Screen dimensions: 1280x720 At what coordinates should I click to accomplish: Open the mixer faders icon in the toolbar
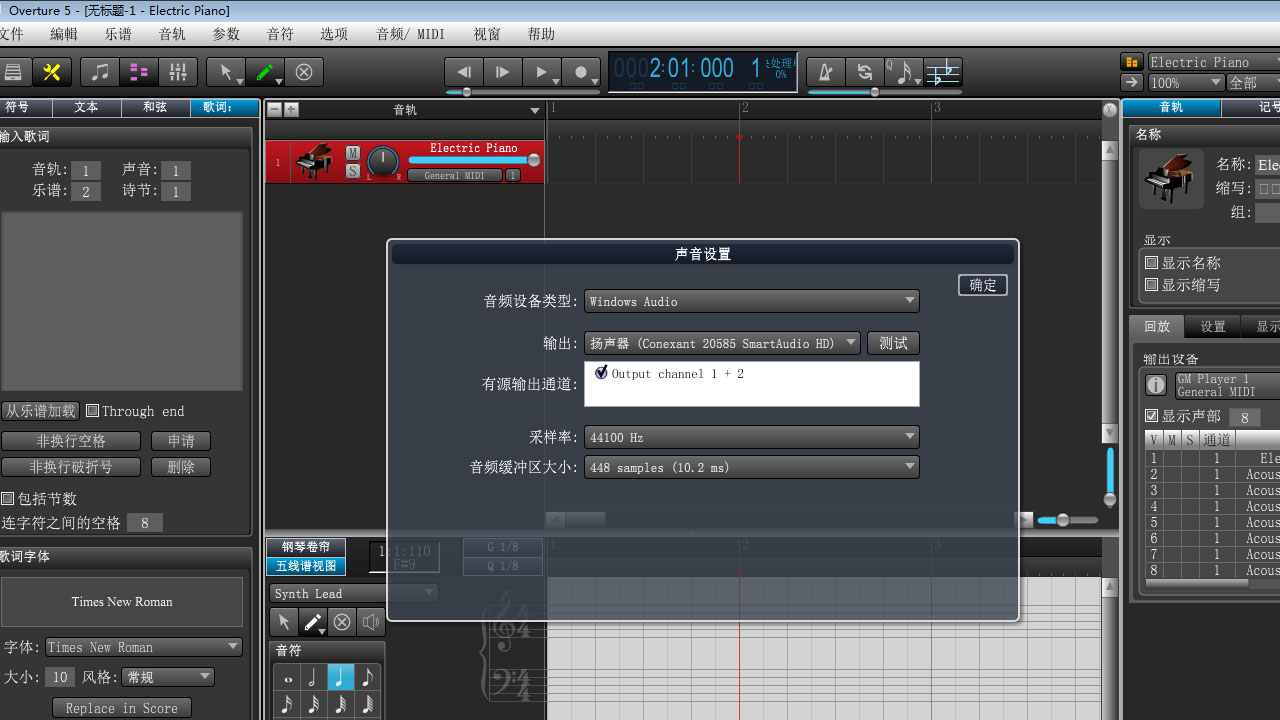point(178,72)
